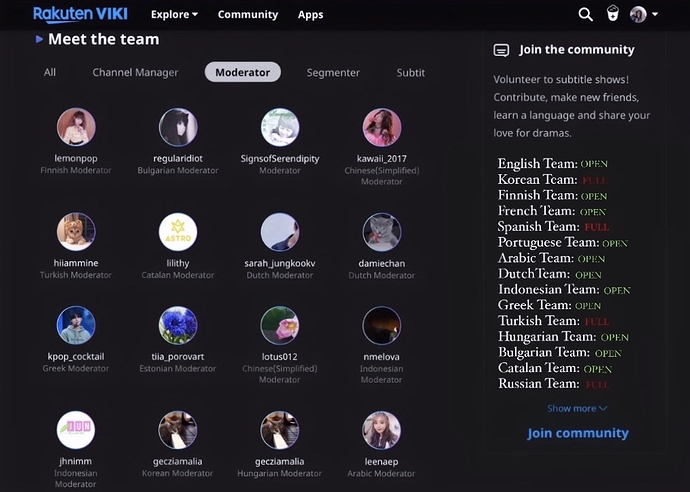Open the search magnifier icon
This screenshot has width=690, height=492.
pyautogui.click(x=585, y=15)
